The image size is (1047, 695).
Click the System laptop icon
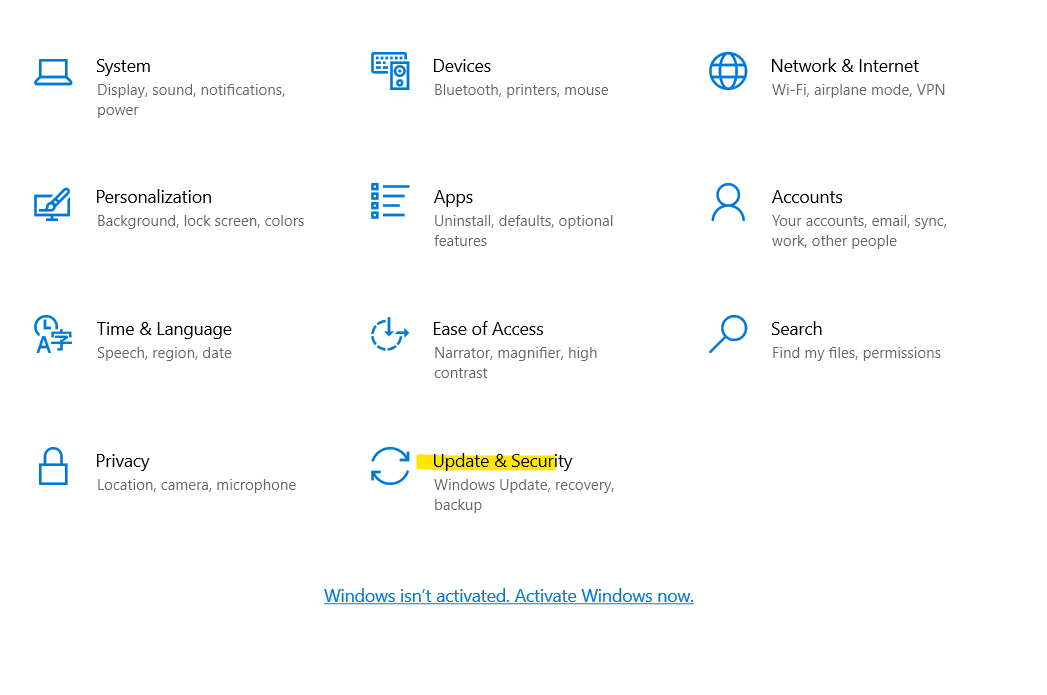pos(53,72)
